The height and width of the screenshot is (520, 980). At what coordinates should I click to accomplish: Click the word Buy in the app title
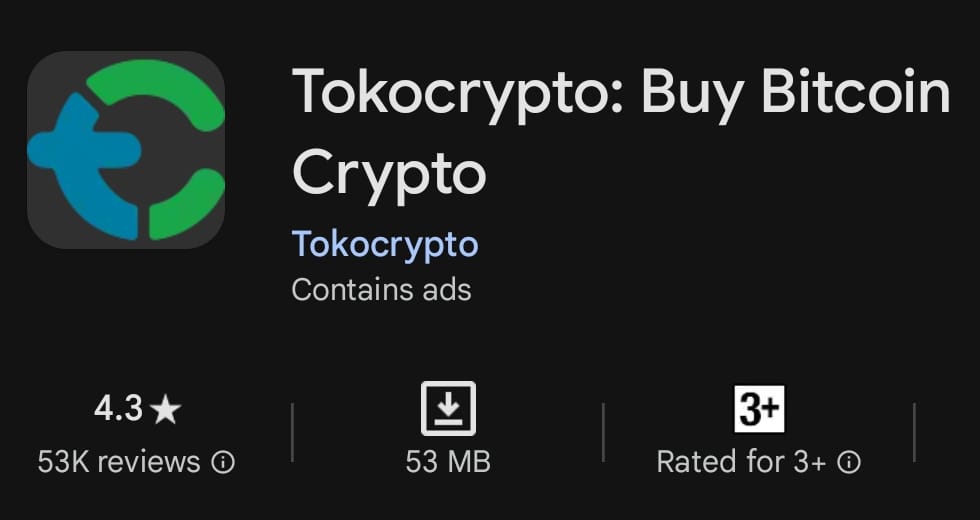pos(693,93)
